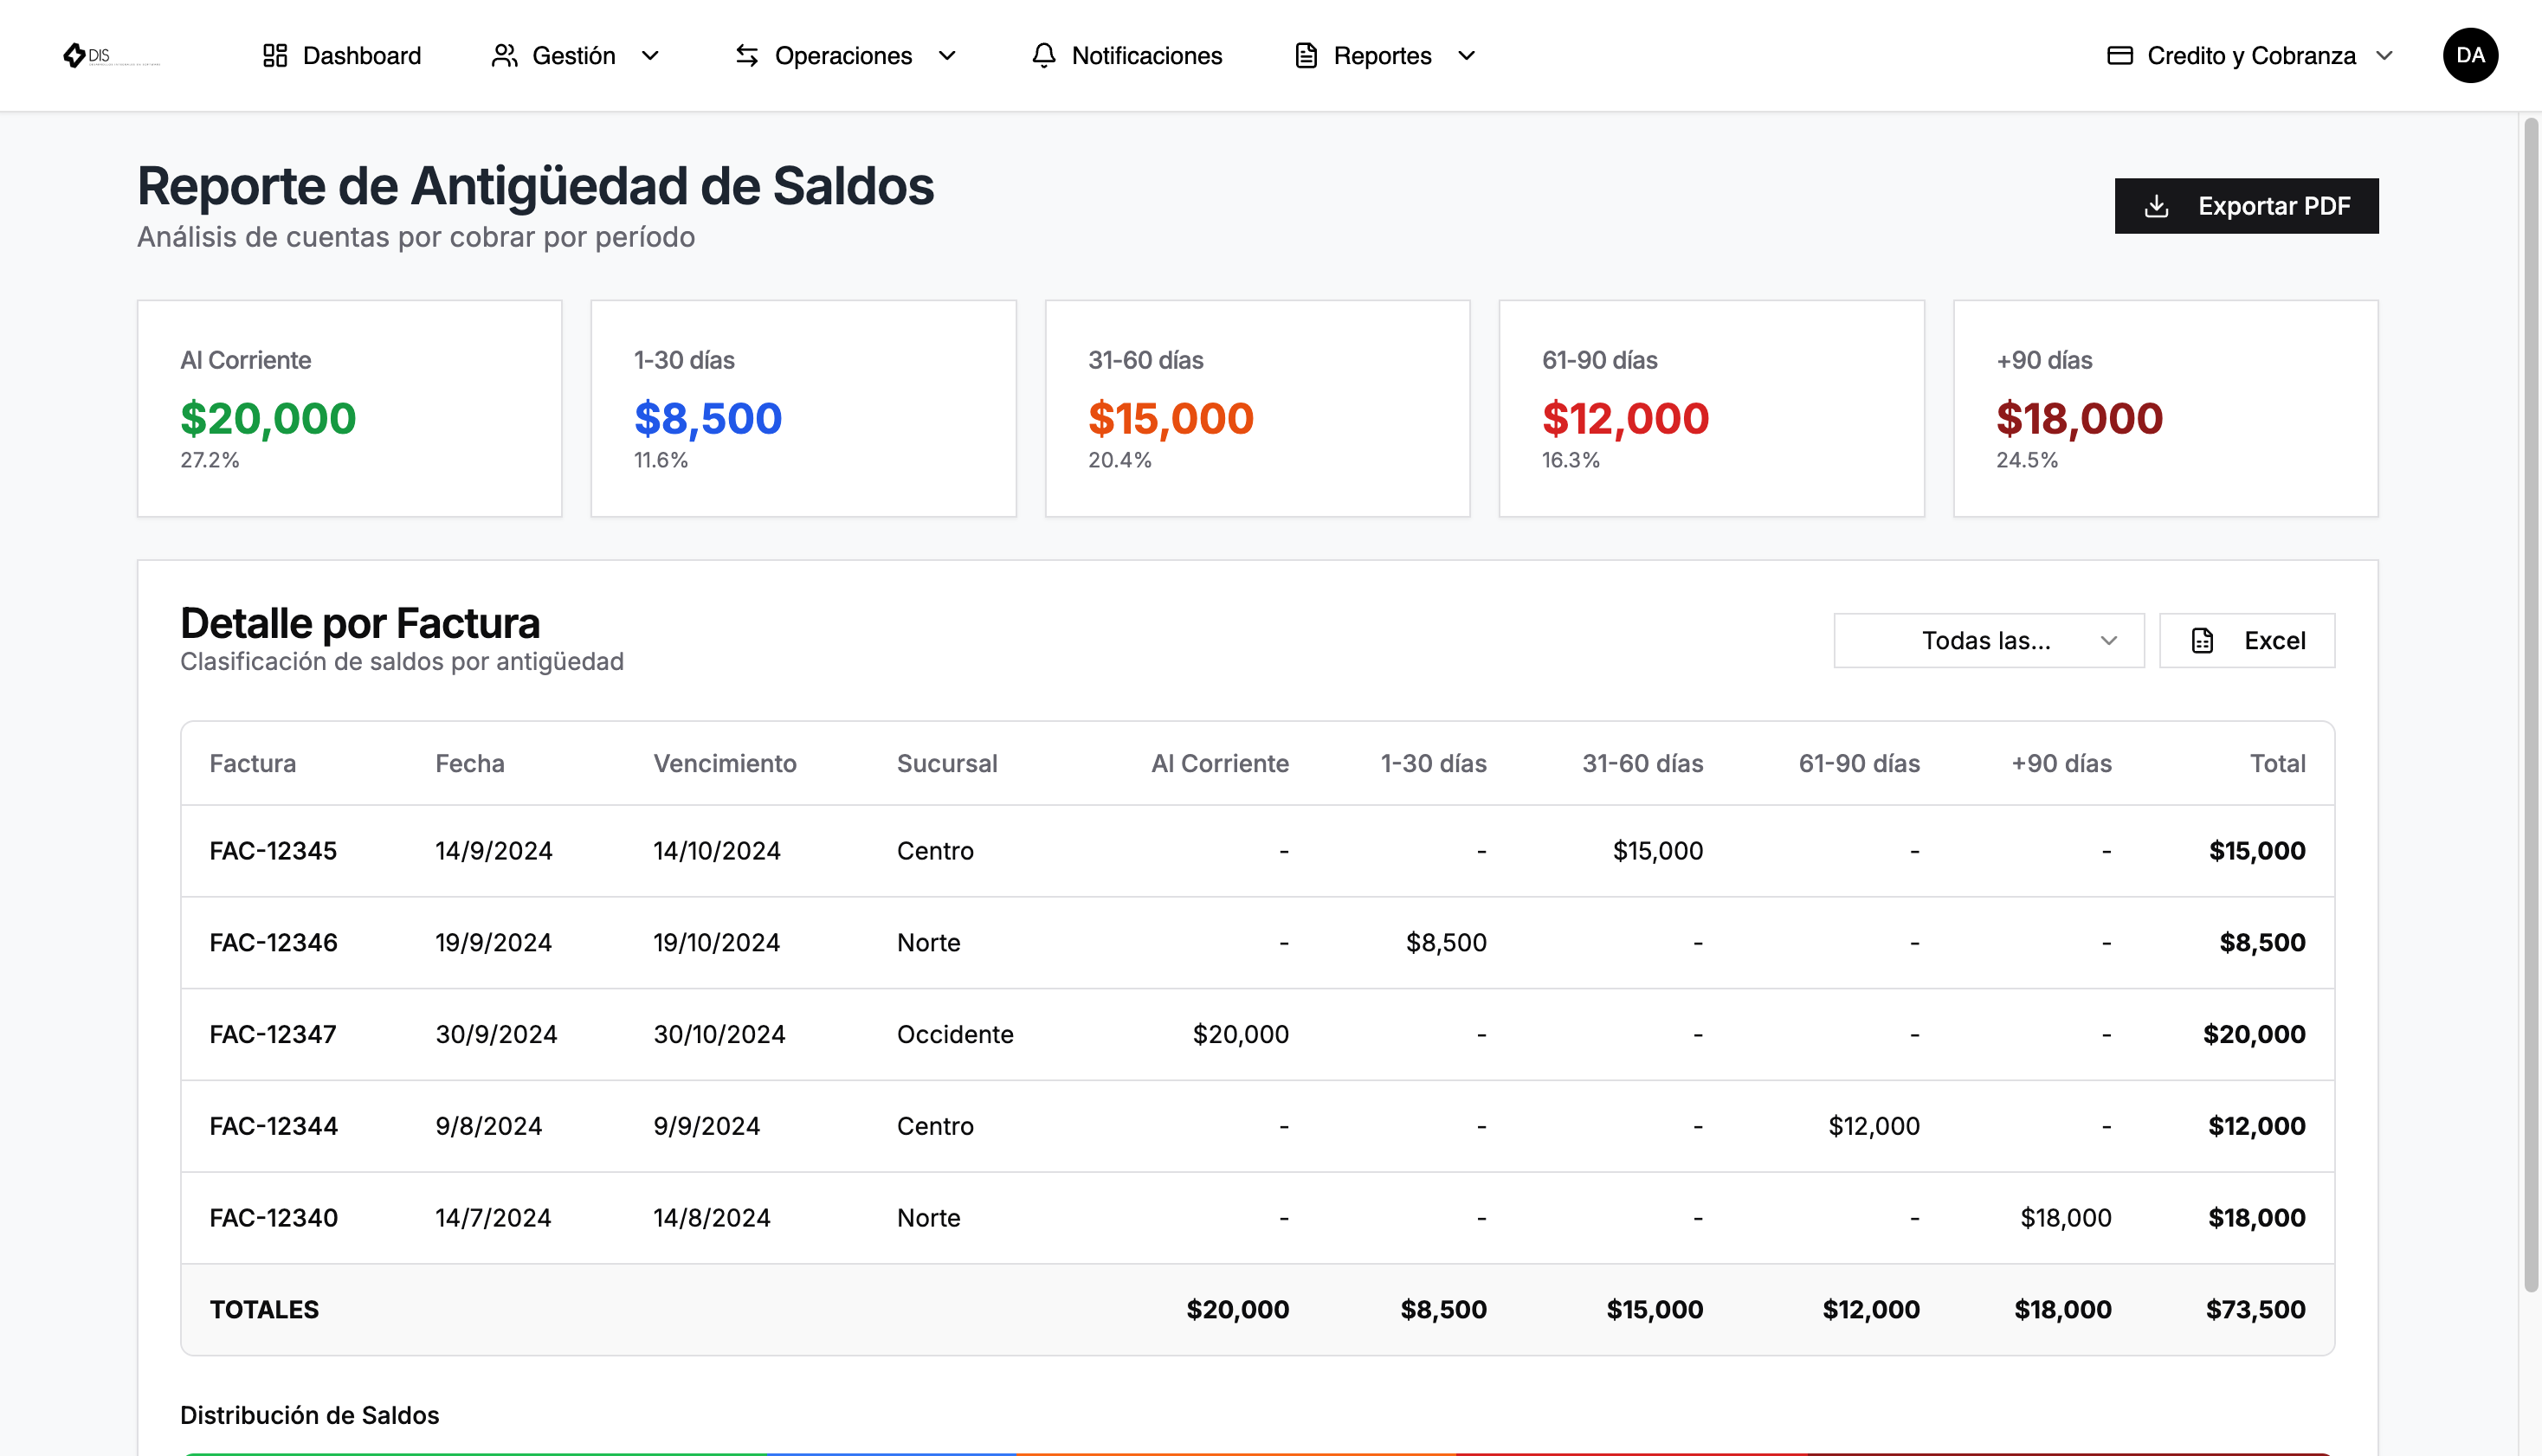Click the Fecha column header

pyautogui.click(x=470, y=763)
